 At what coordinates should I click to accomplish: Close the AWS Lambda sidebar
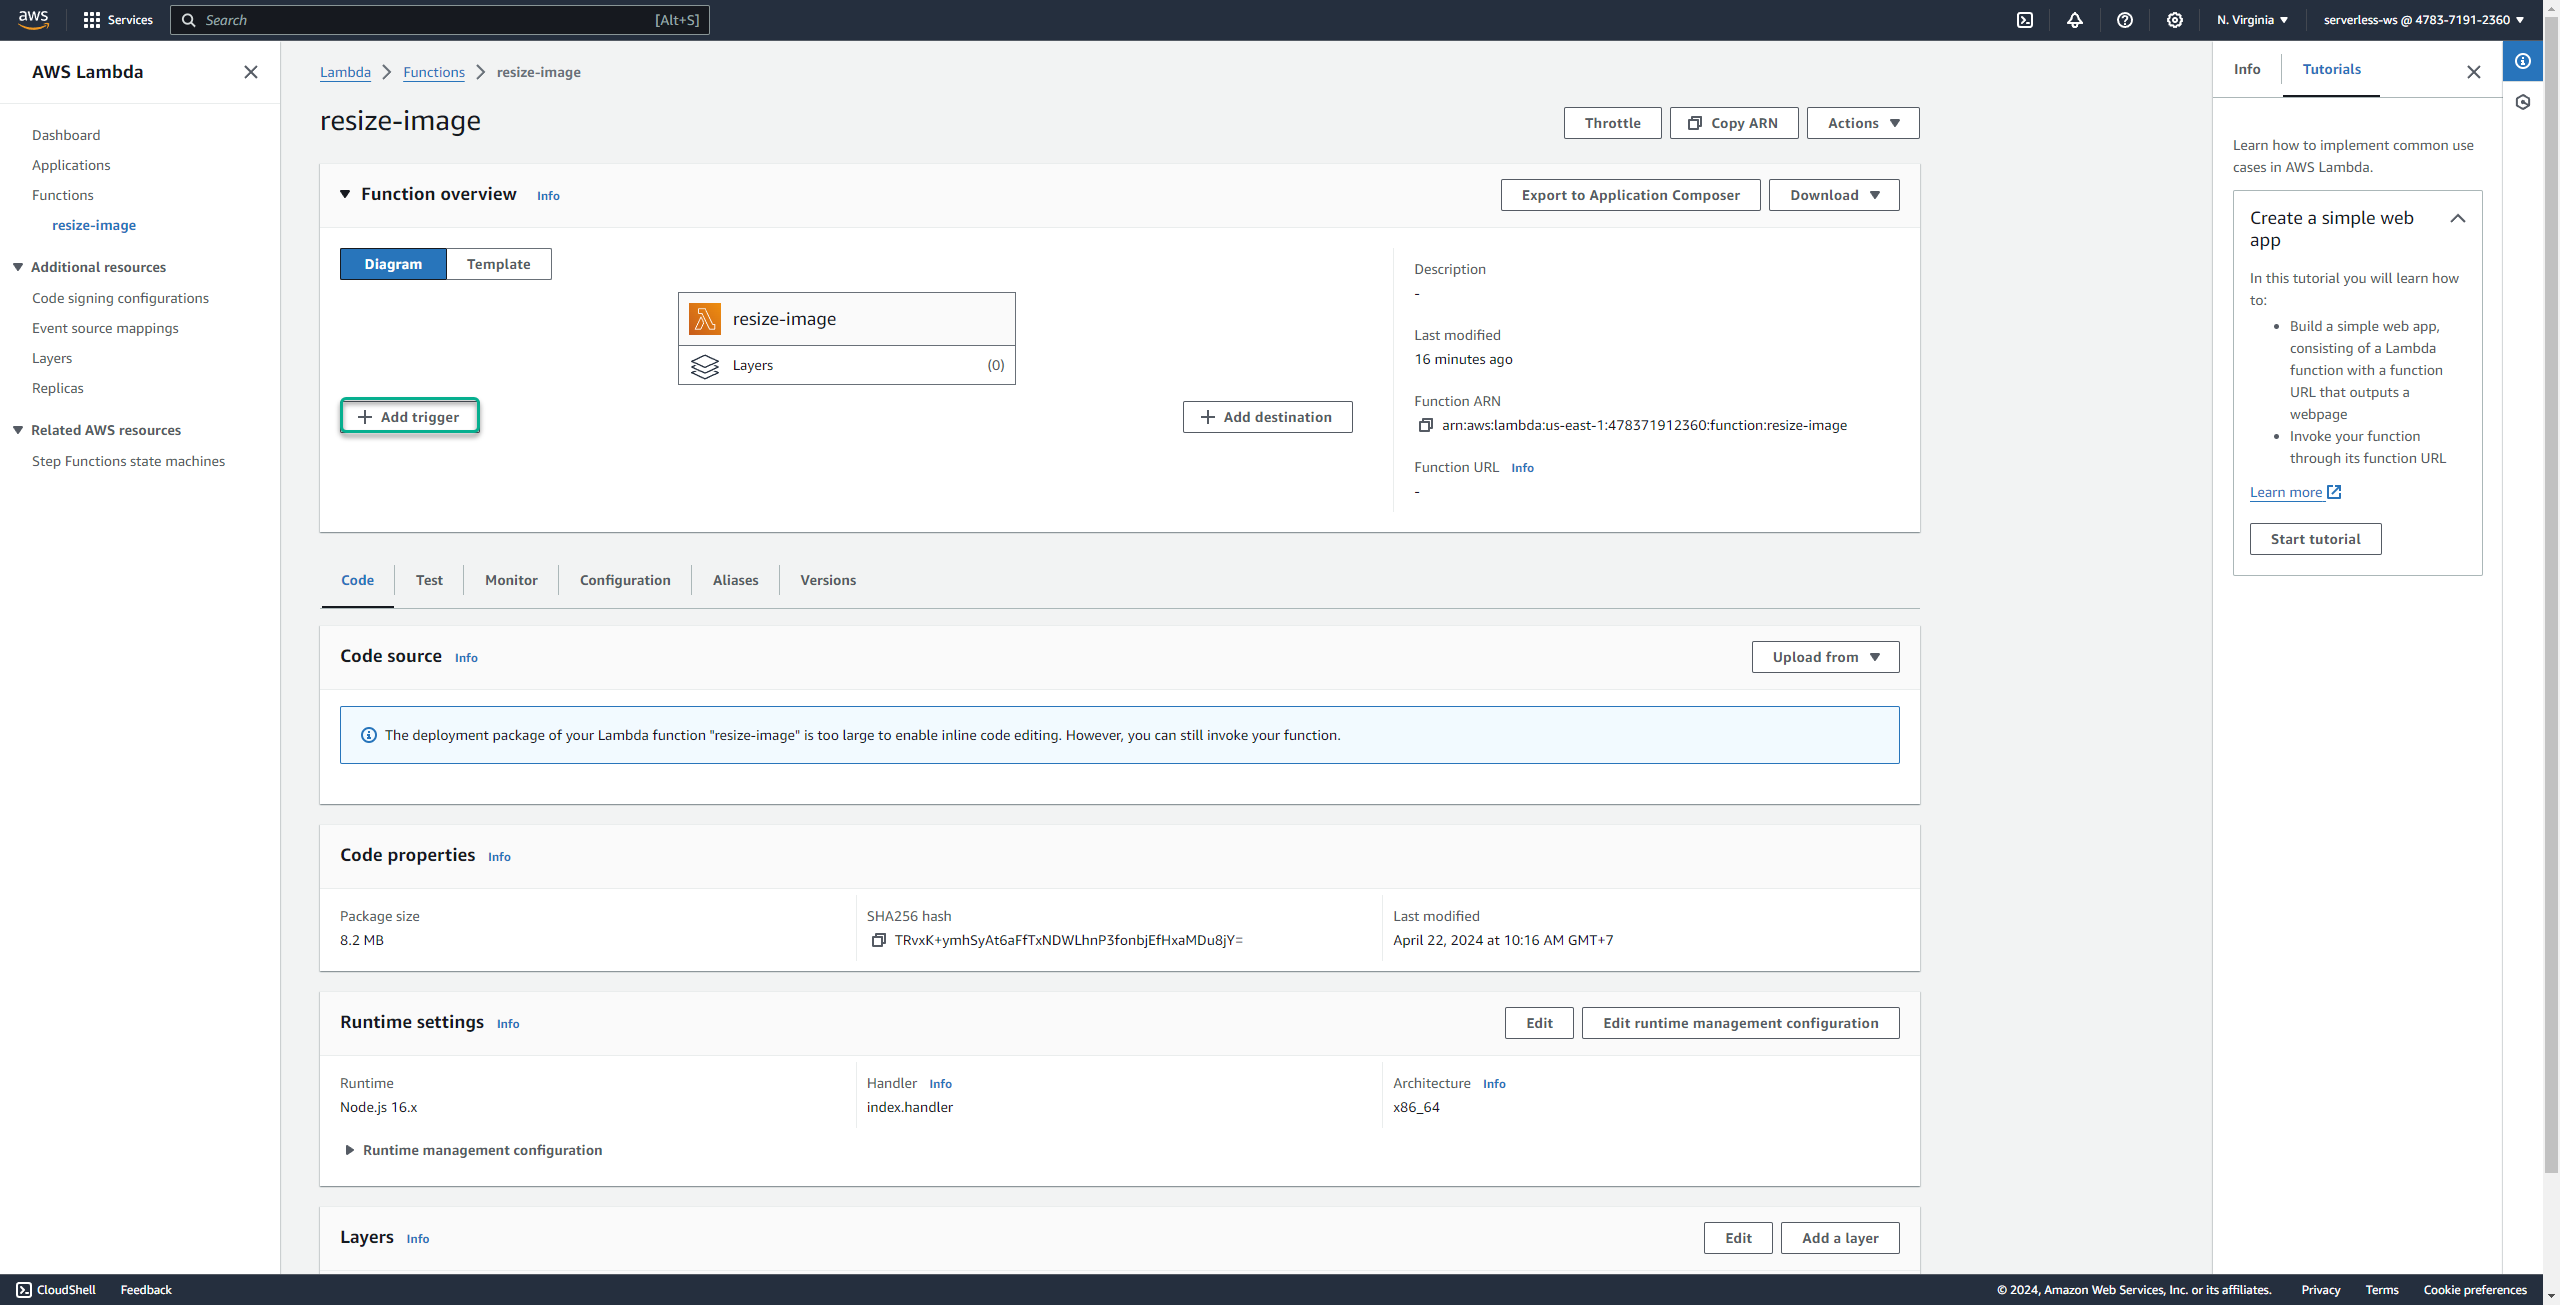[251, 72]
